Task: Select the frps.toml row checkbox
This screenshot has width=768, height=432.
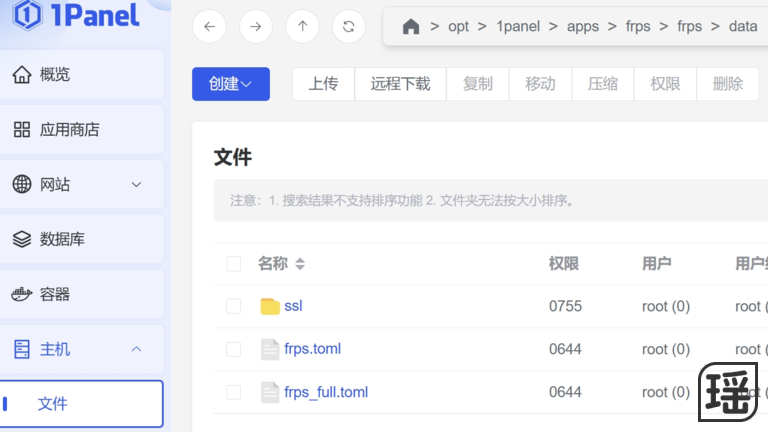Action: [233, 349]
